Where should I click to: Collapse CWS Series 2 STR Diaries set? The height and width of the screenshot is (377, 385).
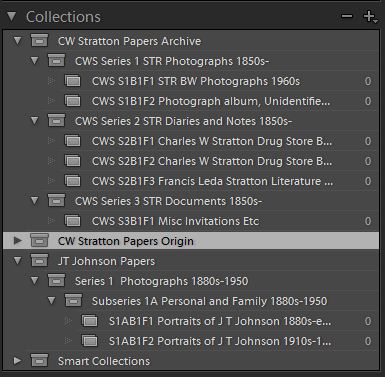pyautogui.click(x=35, y=121)
